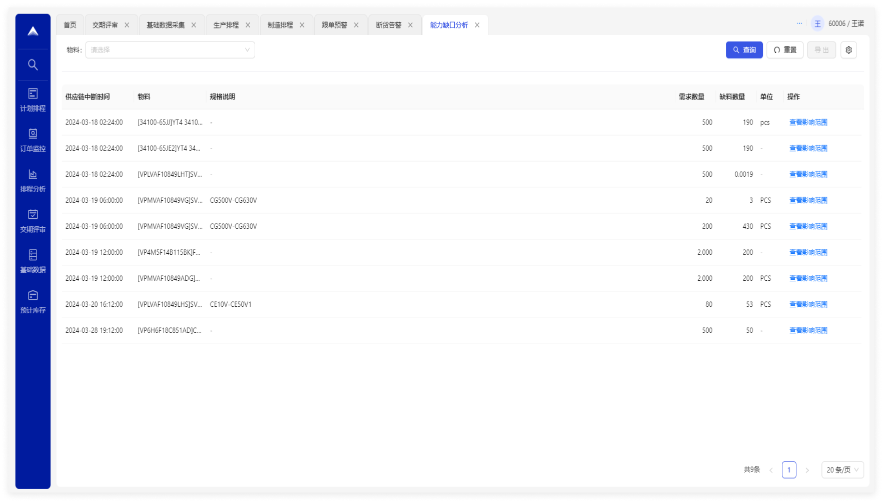Image resolution: width=883 pixels, height=503 pixels.
Task: Open the 预计库存 sidebar module
Action: click(33, 301)
